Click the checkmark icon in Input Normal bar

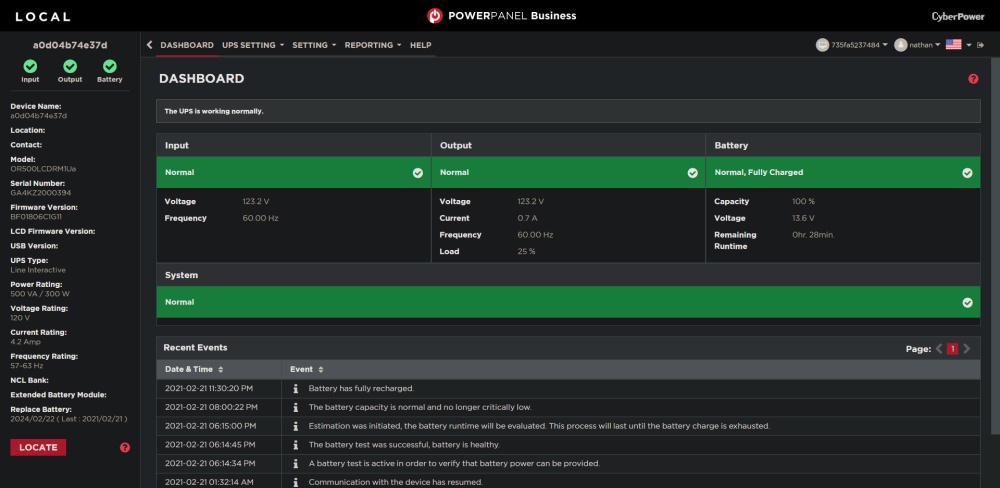418,173
